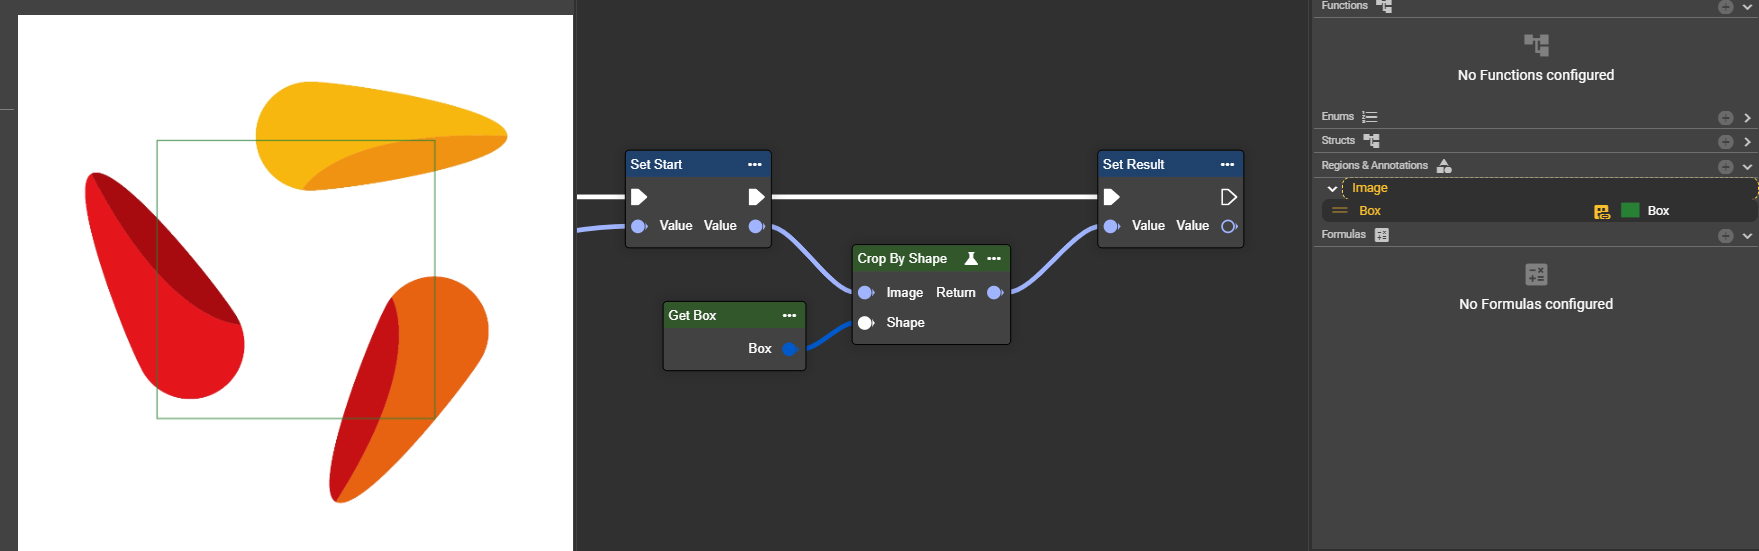Collapse the Image tree group
Screen dimensions: 1759x551
click(x=1332, y=189)
